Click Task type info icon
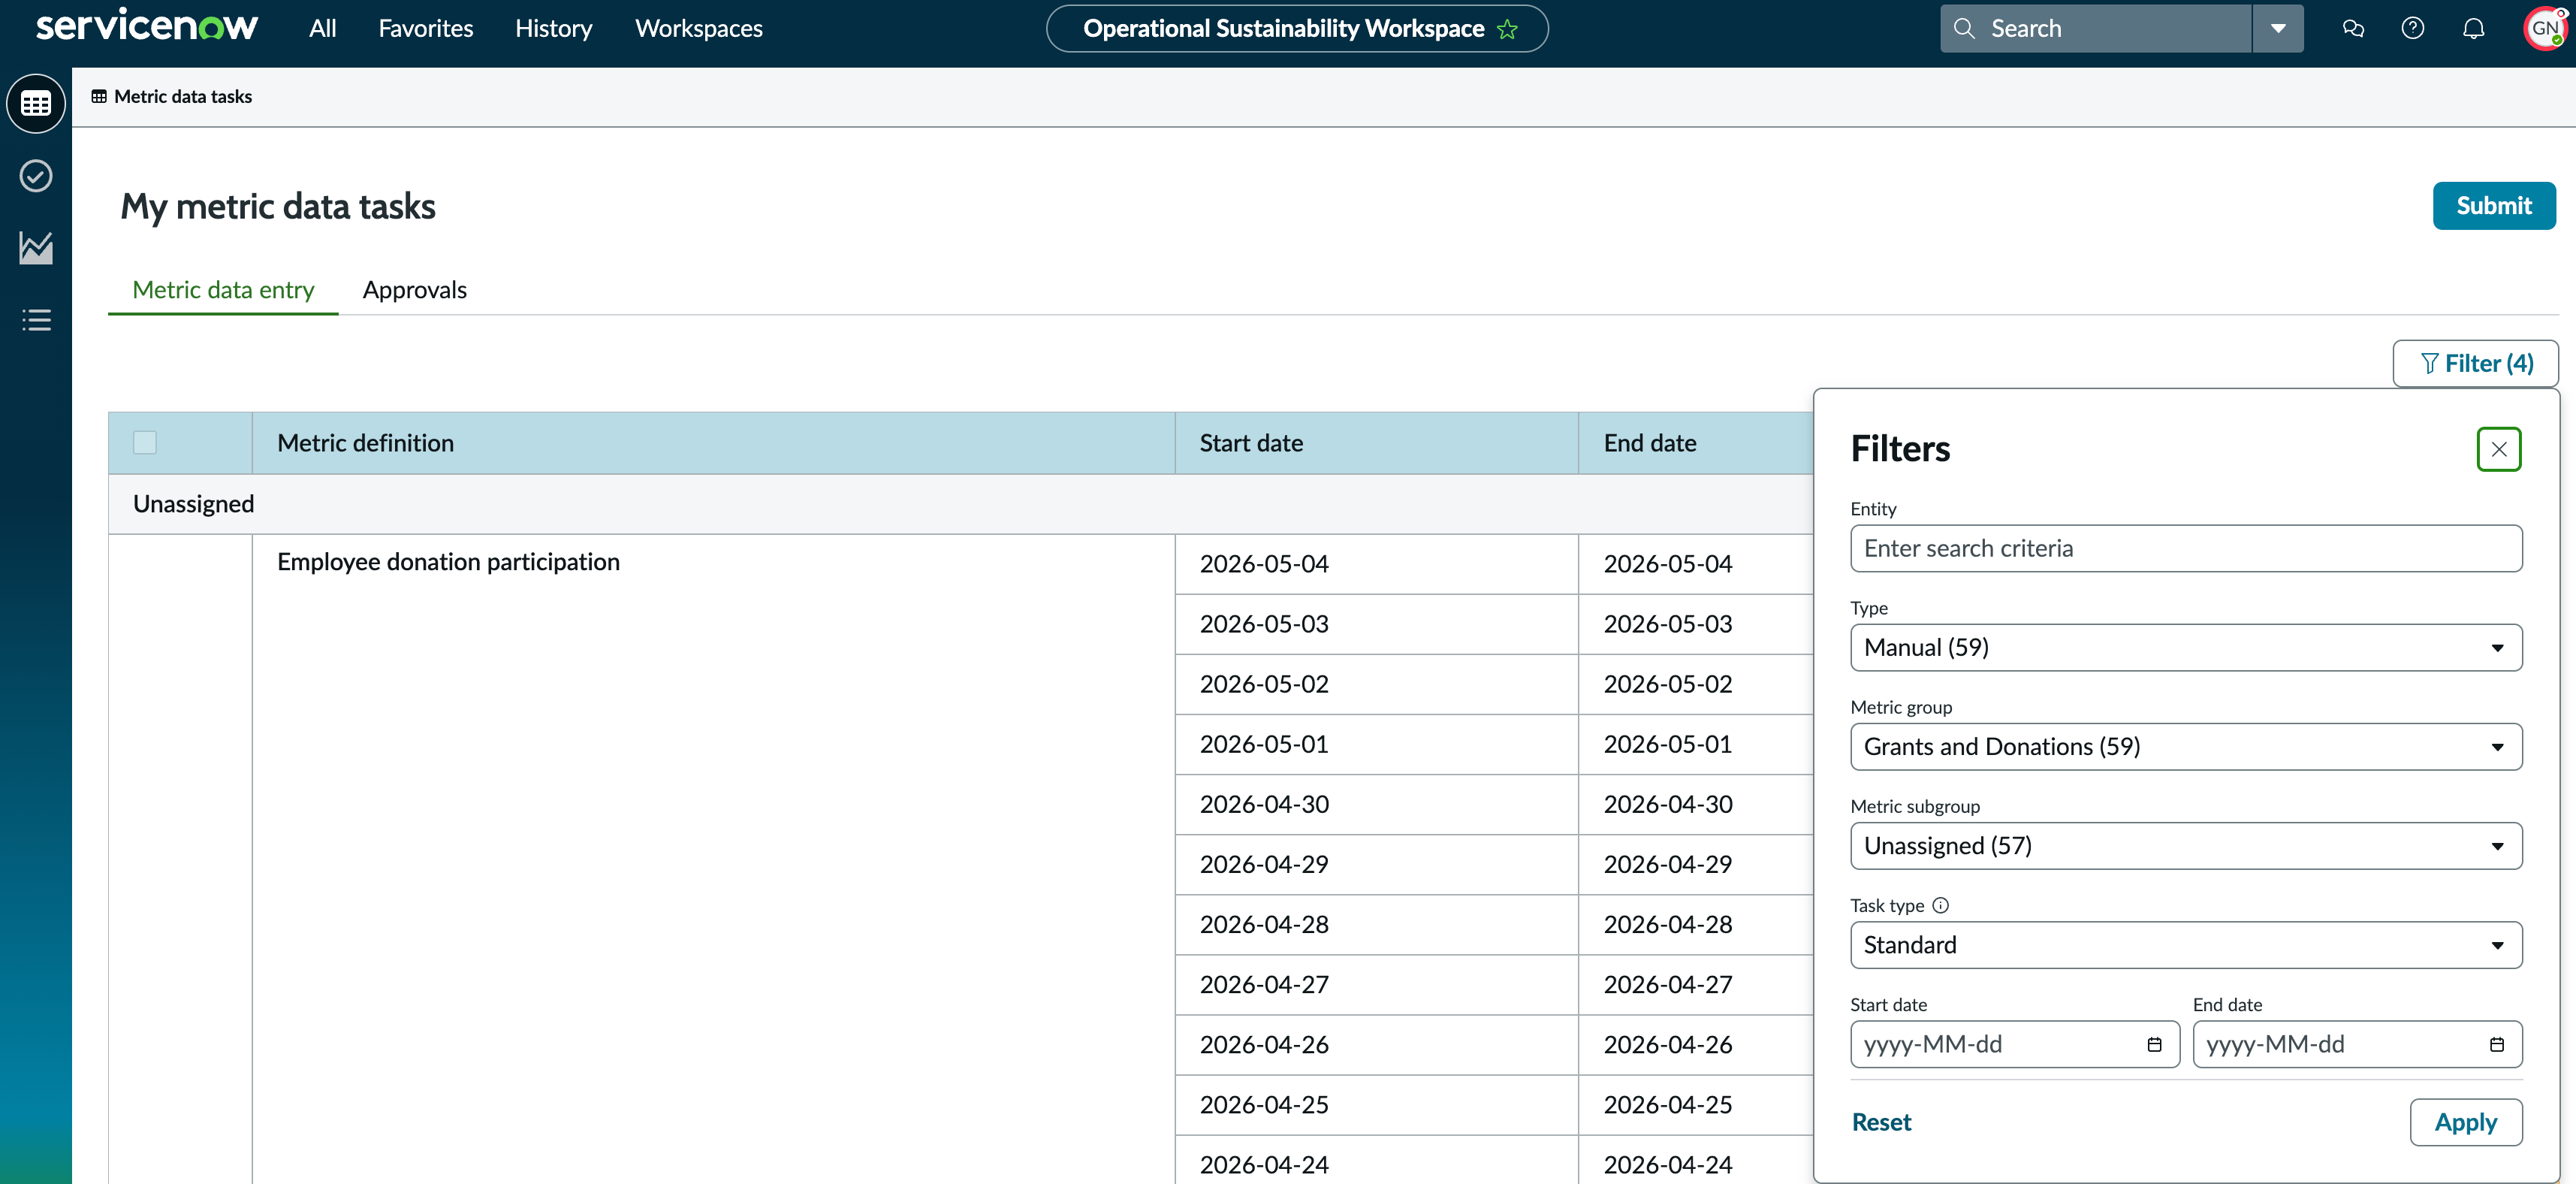This screenshot has height=1184, width=2576. (1941, 905)
